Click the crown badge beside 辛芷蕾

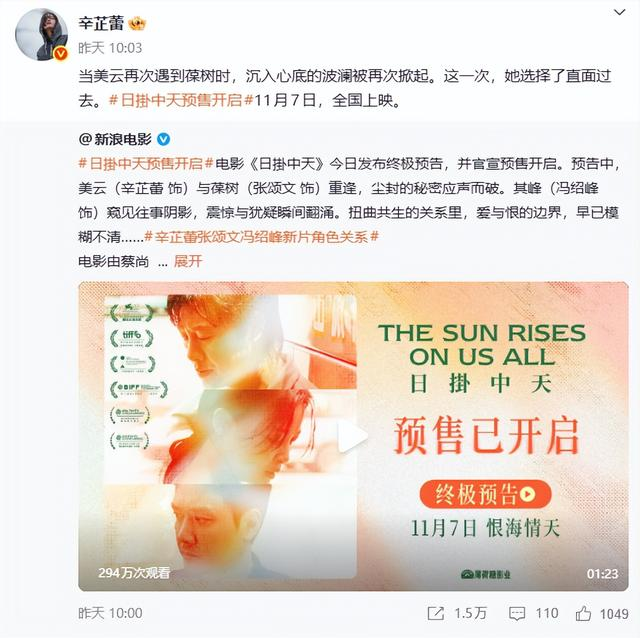[x=137, y=23]
